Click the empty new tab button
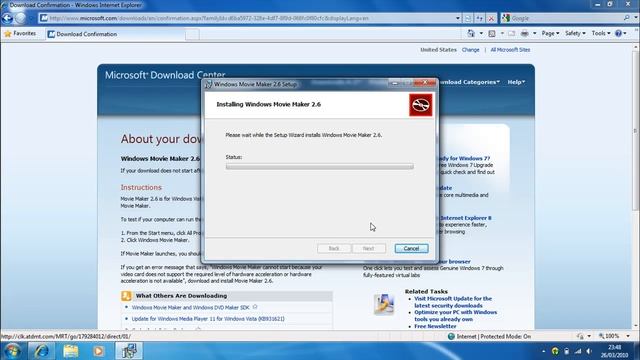 click(x=192, y=35)
